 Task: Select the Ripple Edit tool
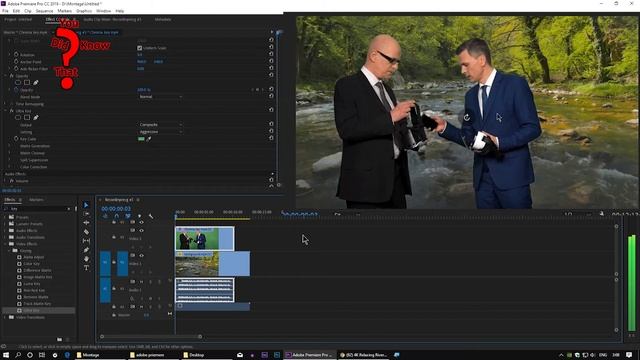point(86,223)
